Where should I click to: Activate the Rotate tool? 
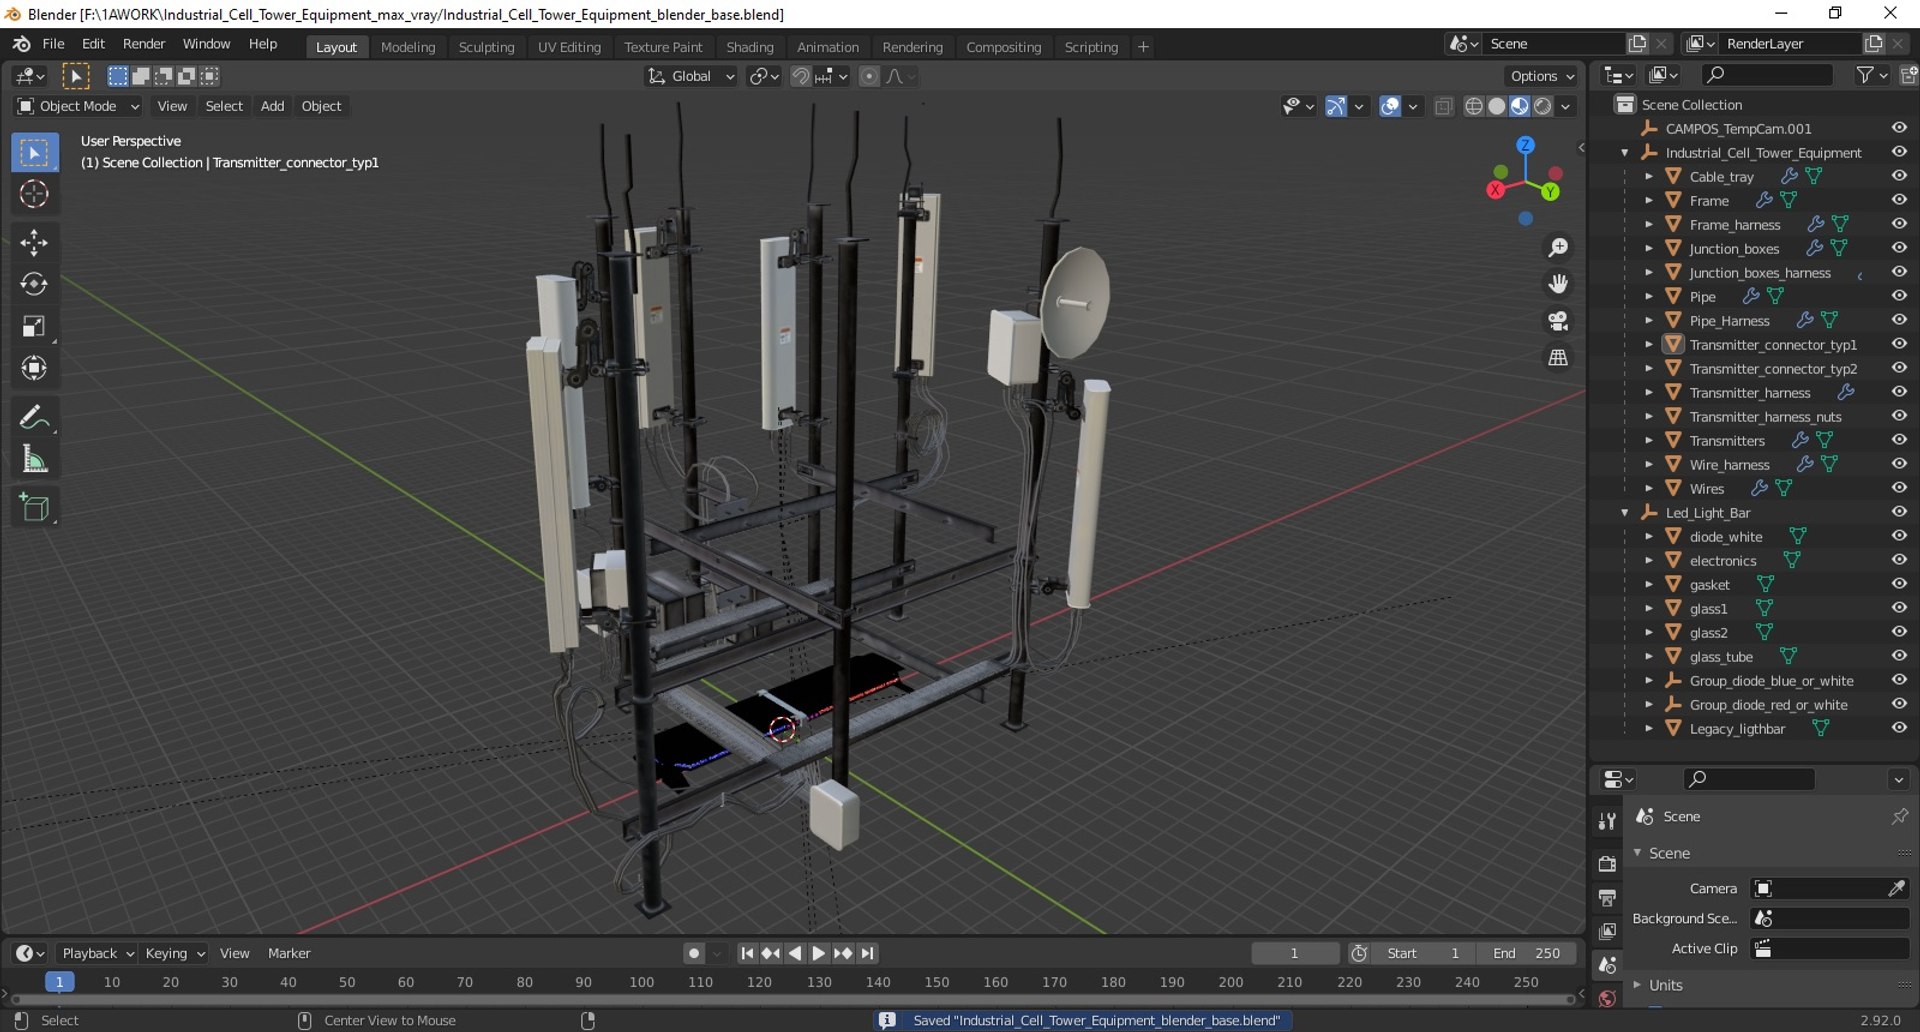(34, 285)
